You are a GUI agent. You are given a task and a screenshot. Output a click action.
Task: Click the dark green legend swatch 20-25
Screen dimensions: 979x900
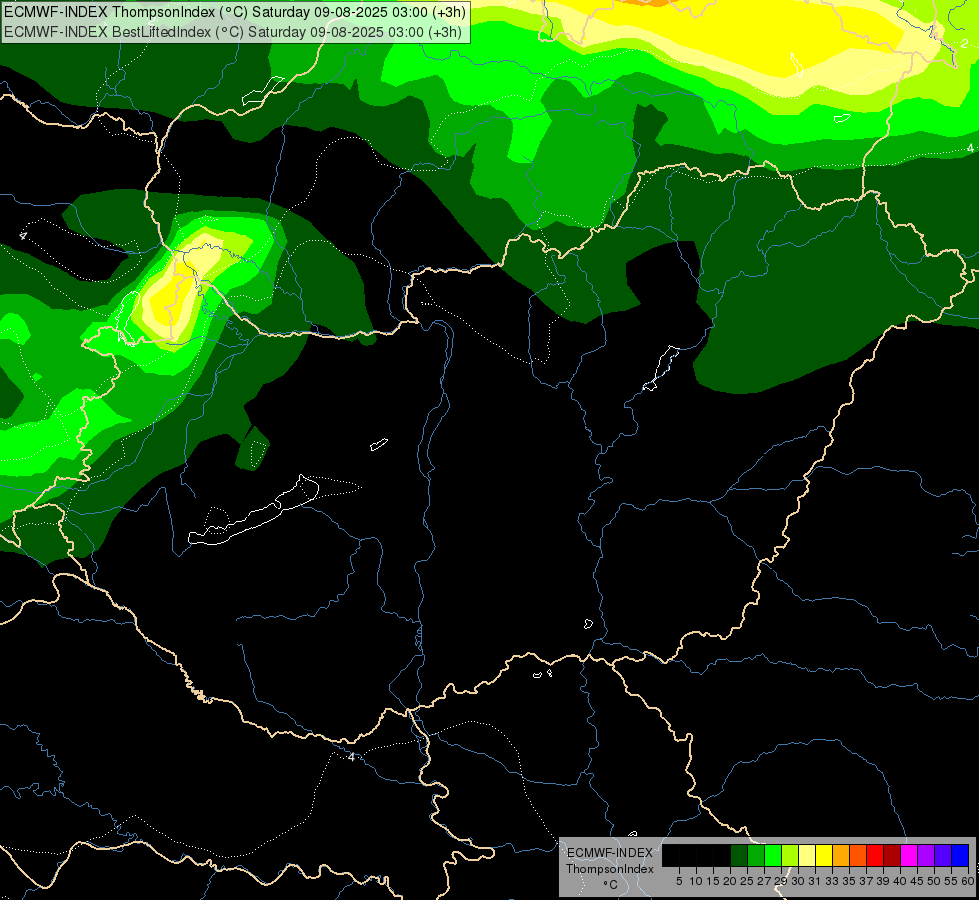click(739, 855)
